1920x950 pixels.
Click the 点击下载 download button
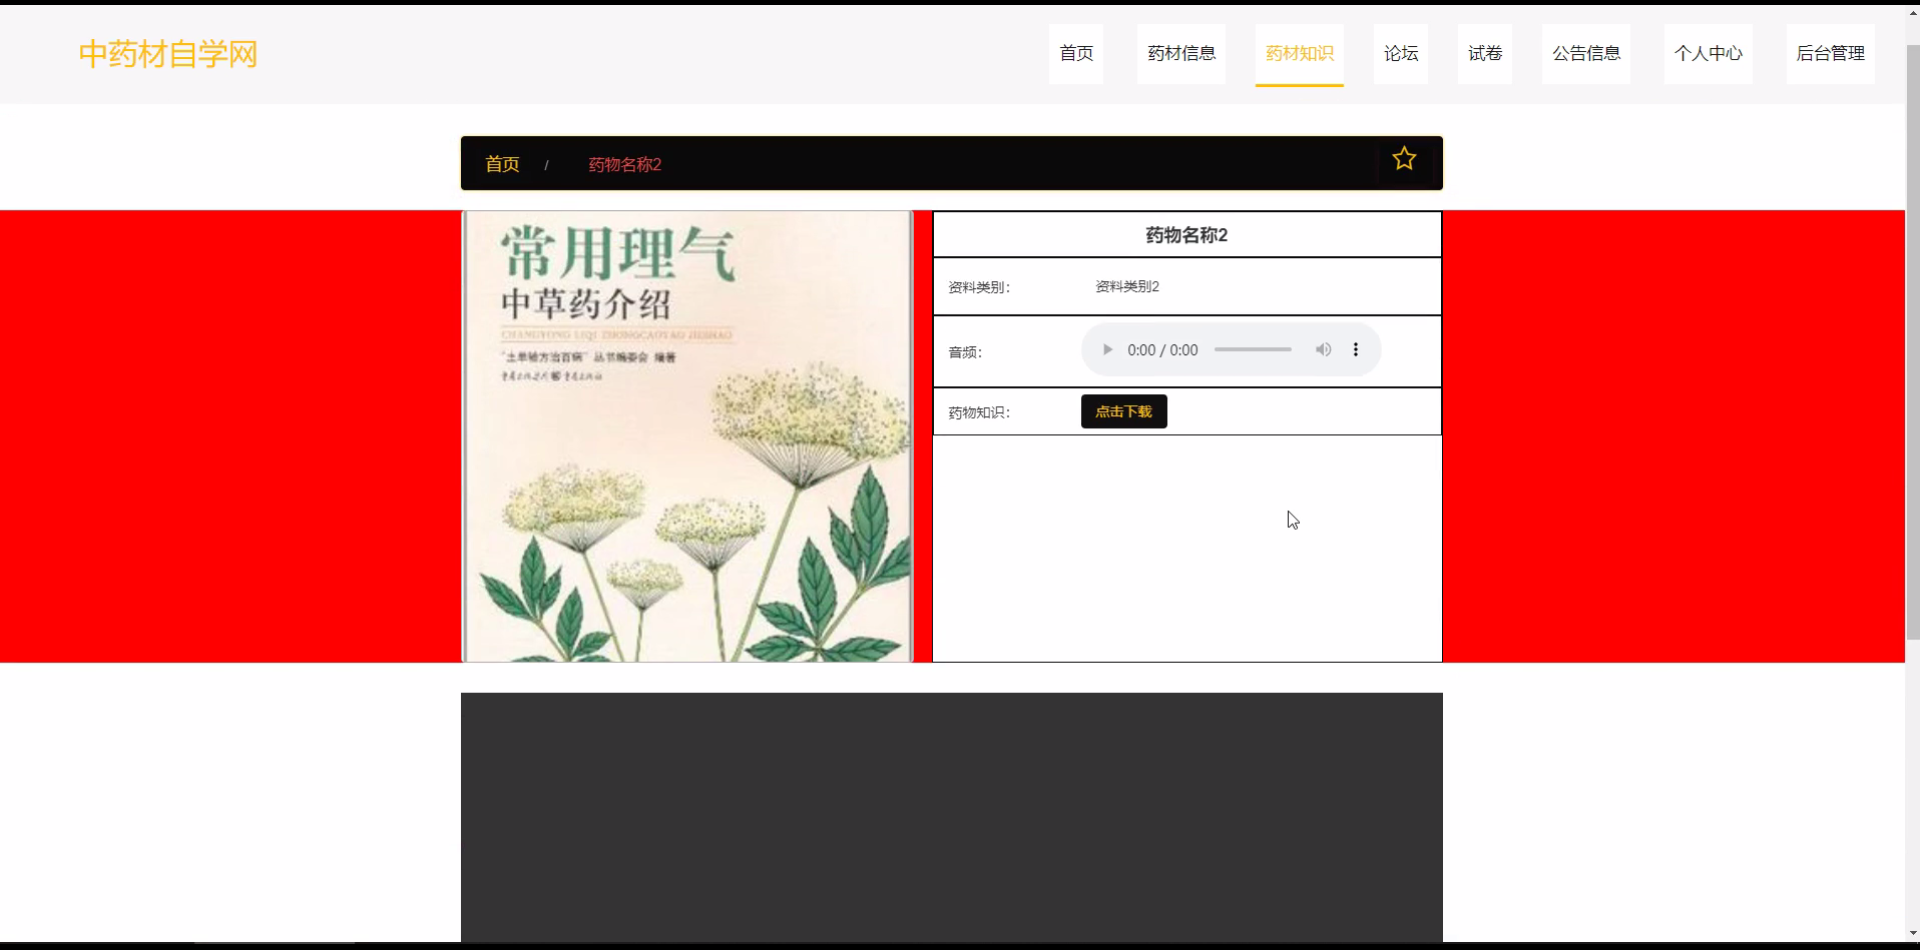click(x=1124, y=411)
